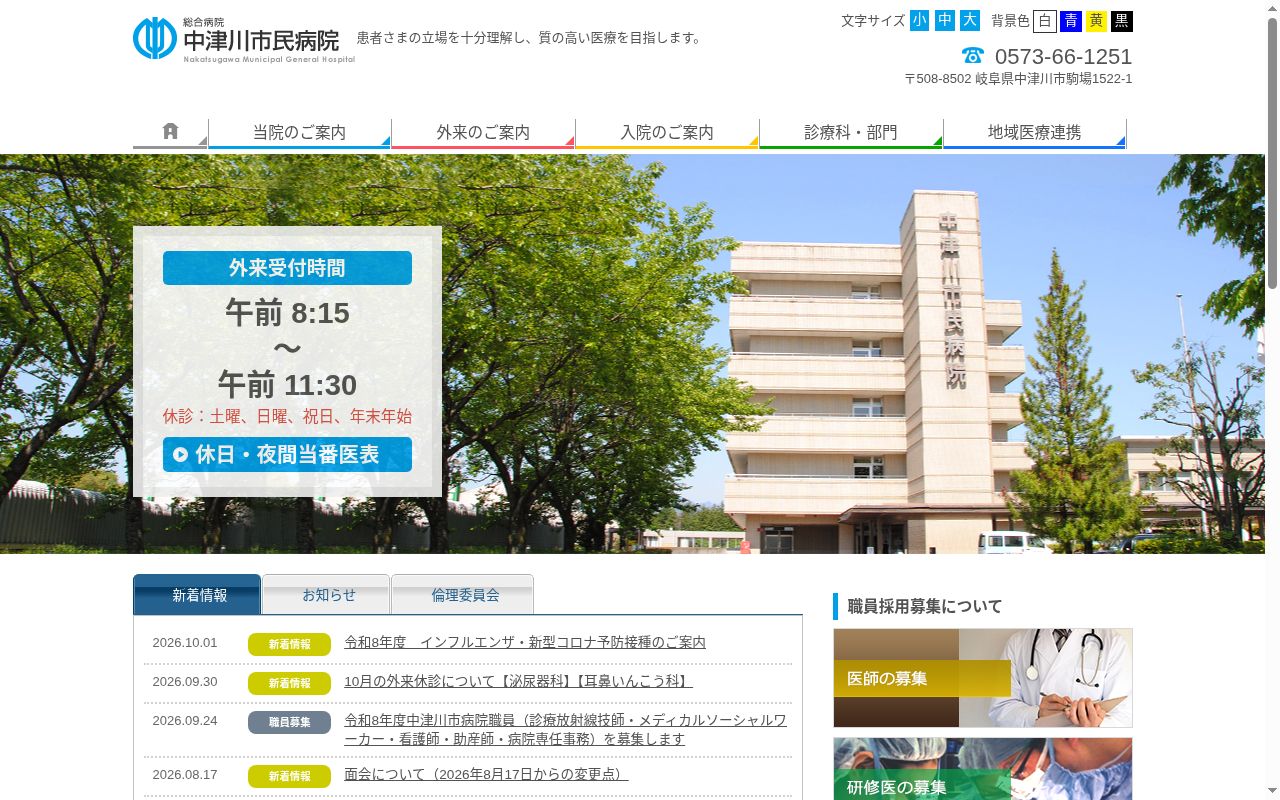Viewport: 1280px width, 800px height.
Task: Click the 外来受付時間 blue heading button
Action: (x=287, y=268)
